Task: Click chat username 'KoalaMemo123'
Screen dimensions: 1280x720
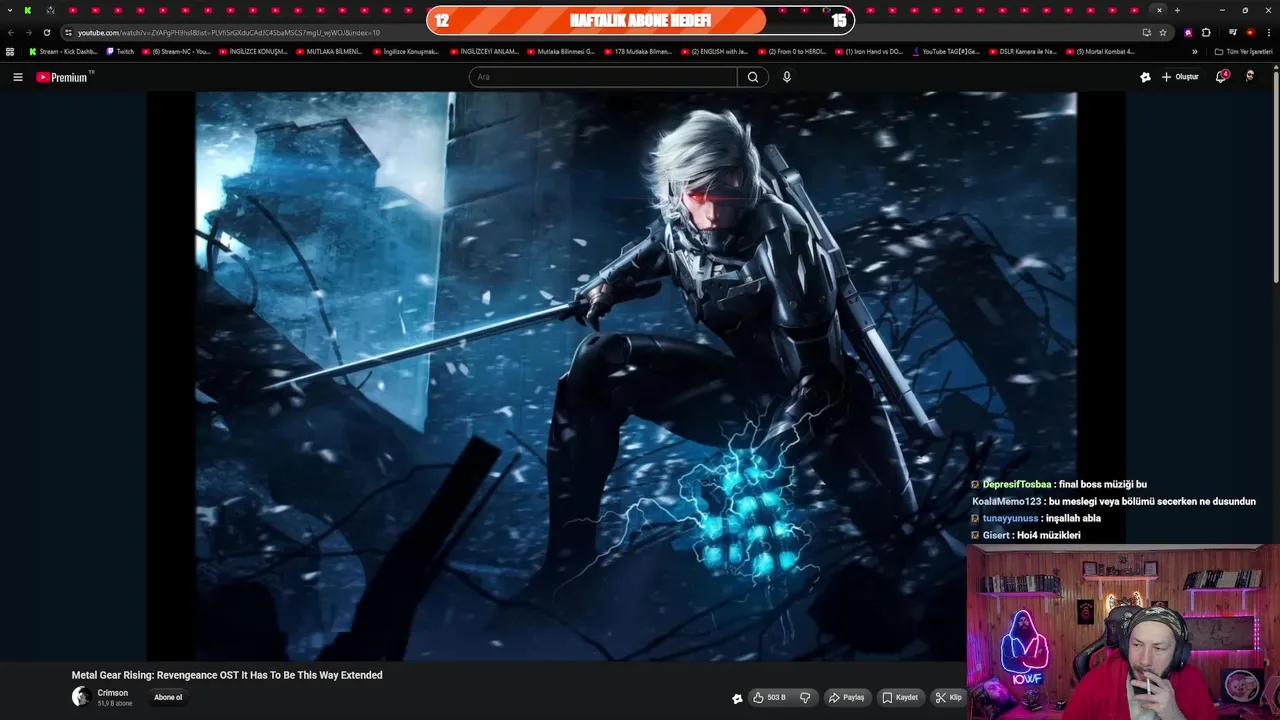Action: pyautogui.click(x=1006, y=502)
